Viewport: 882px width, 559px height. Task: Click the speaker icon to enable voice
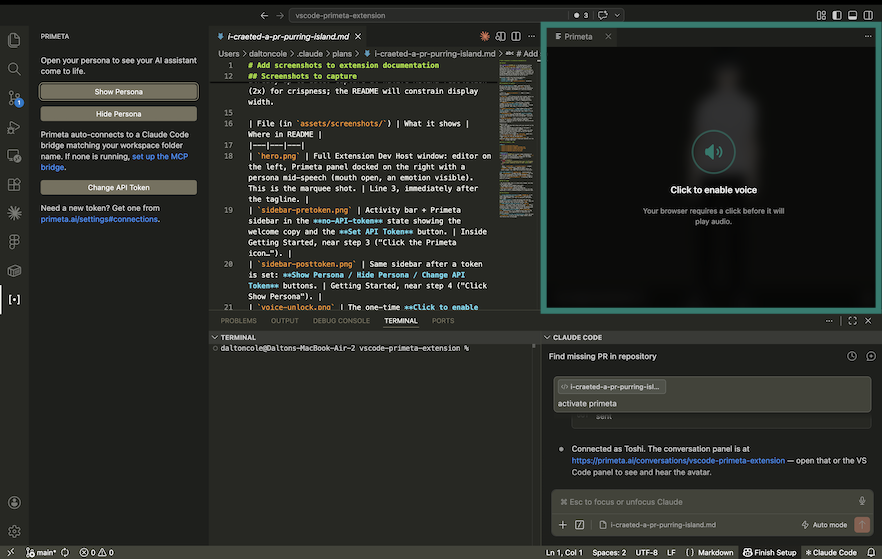713,152
